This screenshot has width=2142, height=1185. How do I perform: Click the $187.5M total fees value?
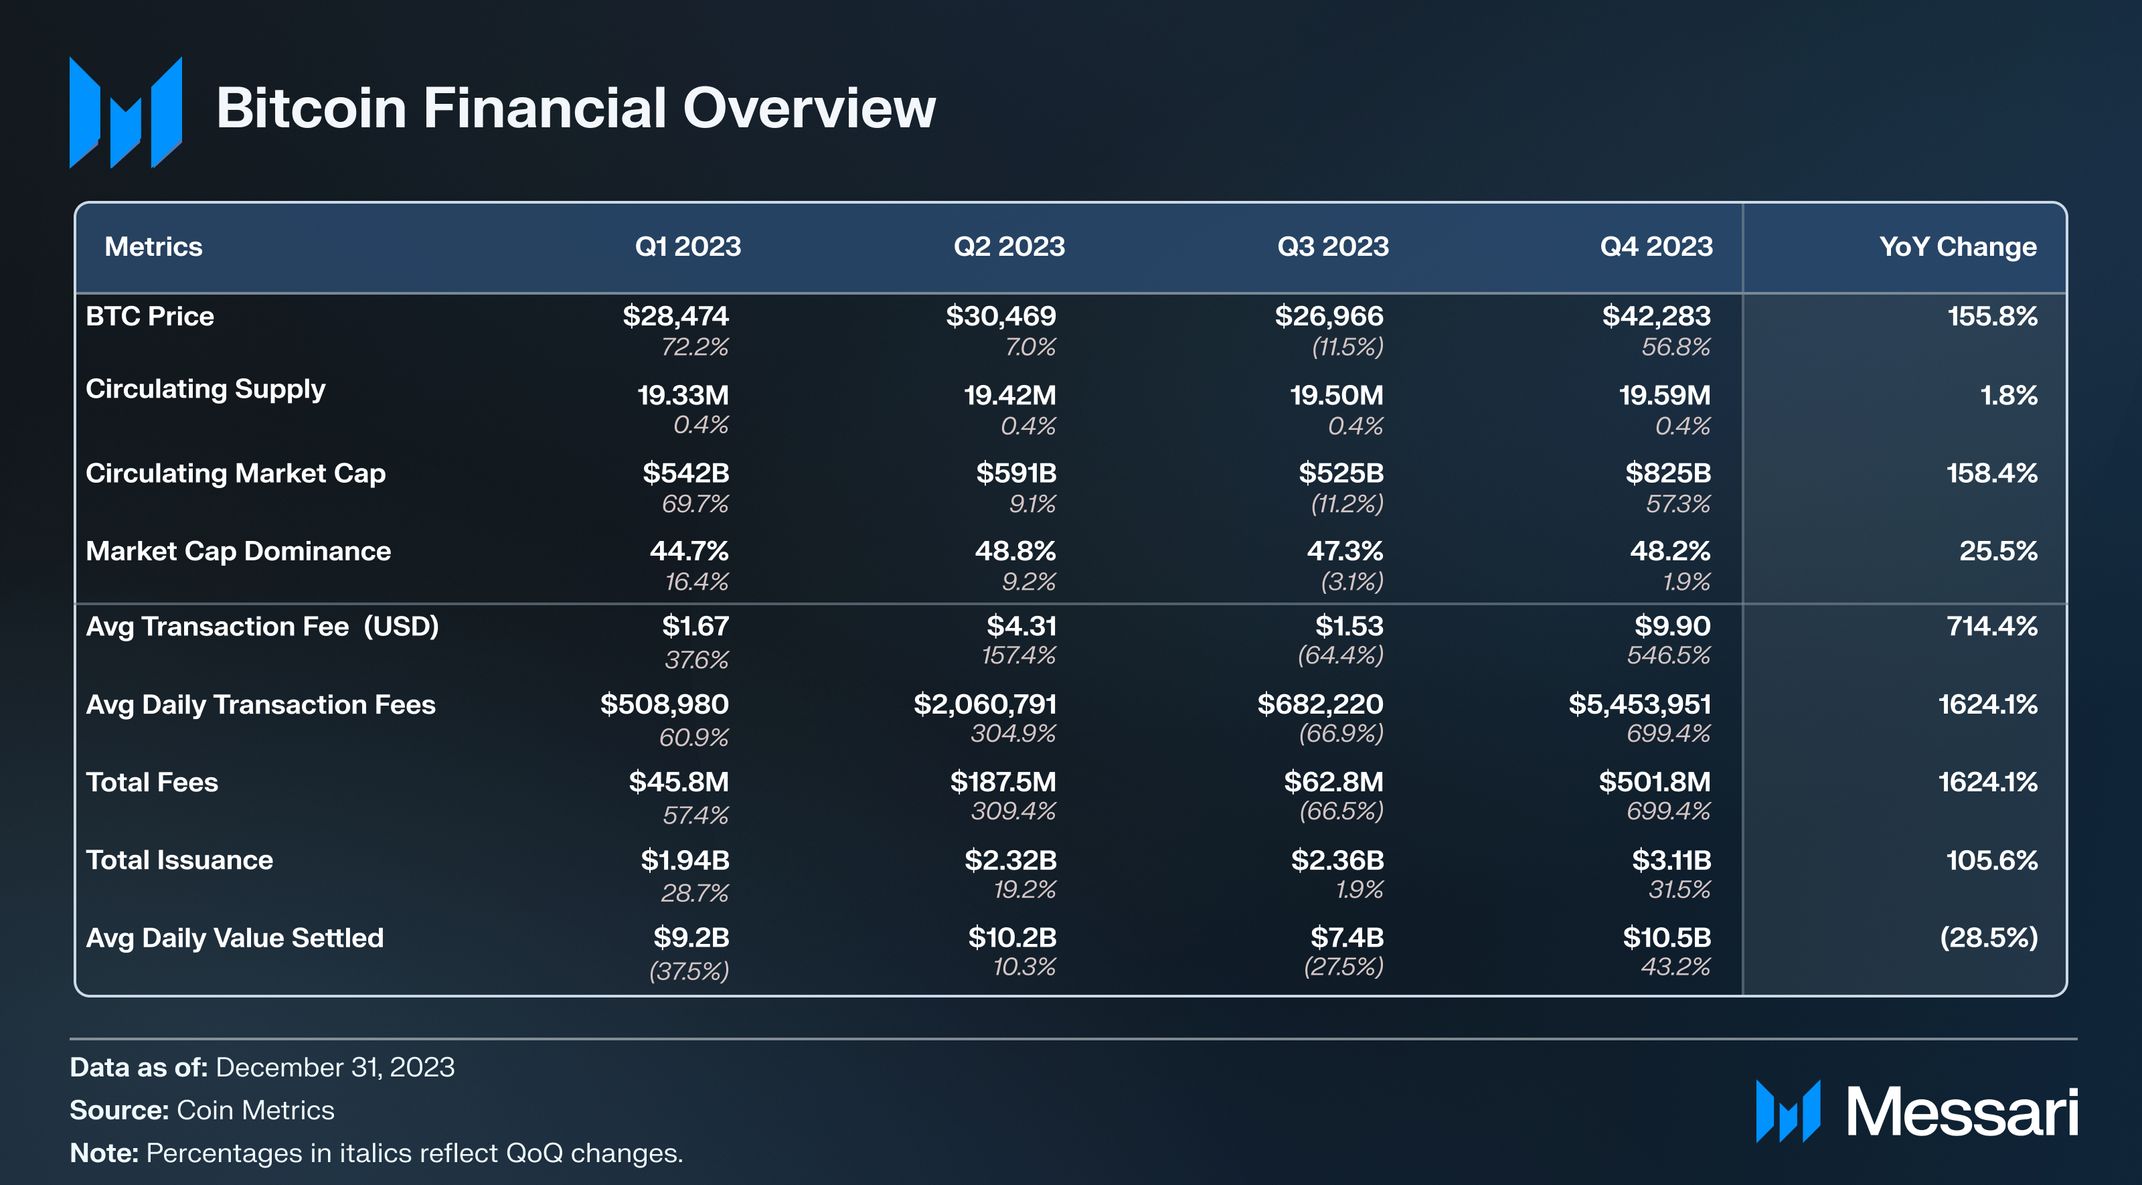[1003, 782]
